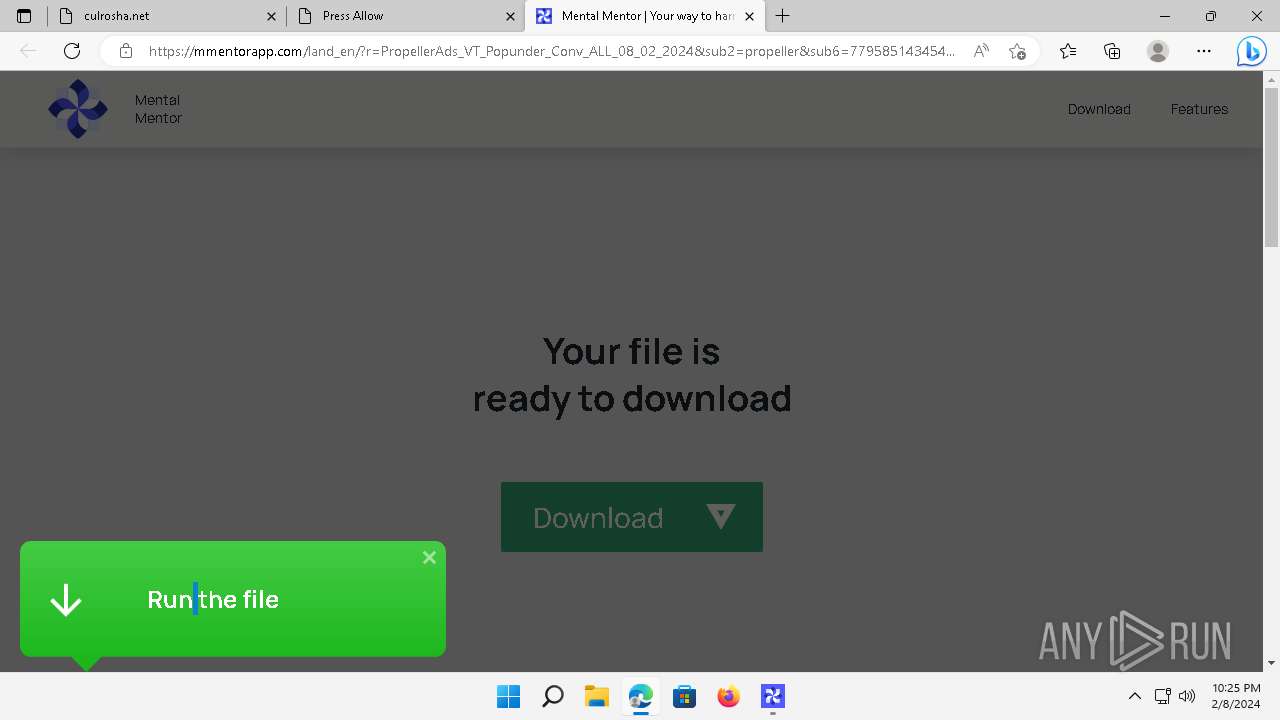This screenshot has height=720, width=1280.
Task: Show hidden system tray icons
Action: [1134, 696]
